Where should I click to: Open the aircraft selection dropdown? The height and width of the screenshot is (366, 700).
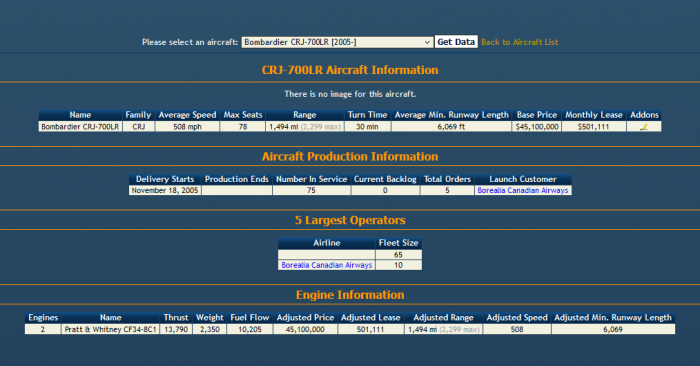tap(337, 42)
